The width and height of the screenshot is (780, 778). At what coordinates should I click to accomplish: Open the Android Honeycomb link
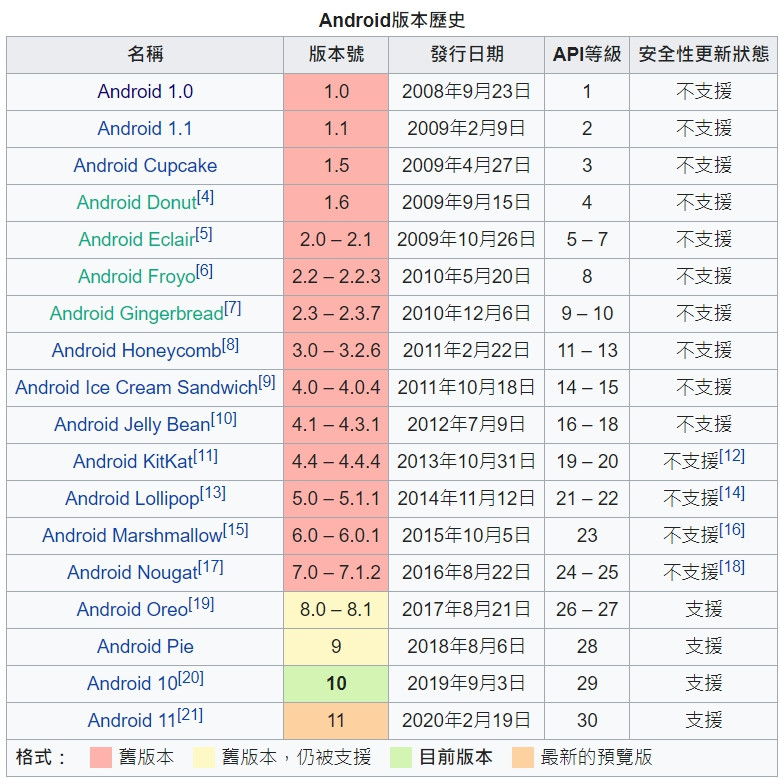pyautogui.click(x=137, y=351)
